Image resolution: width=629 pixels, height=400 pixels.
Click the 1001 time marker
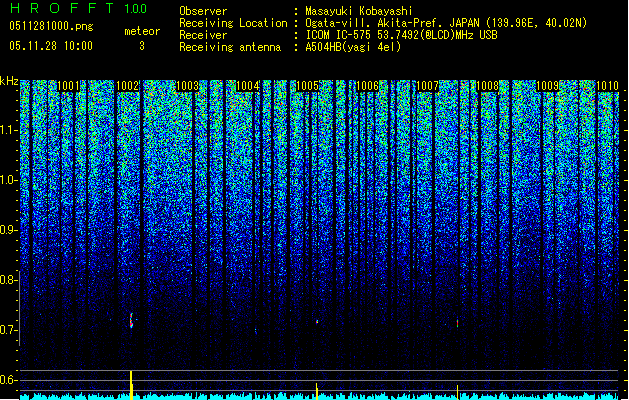pyautogui.click(x=68, y=86)
